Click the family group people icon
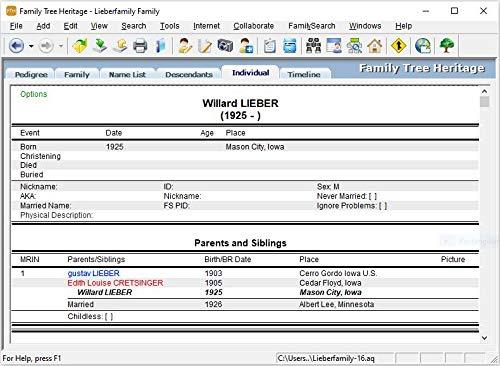This screenshot has width=500, height=366. [x=313, y=46]
